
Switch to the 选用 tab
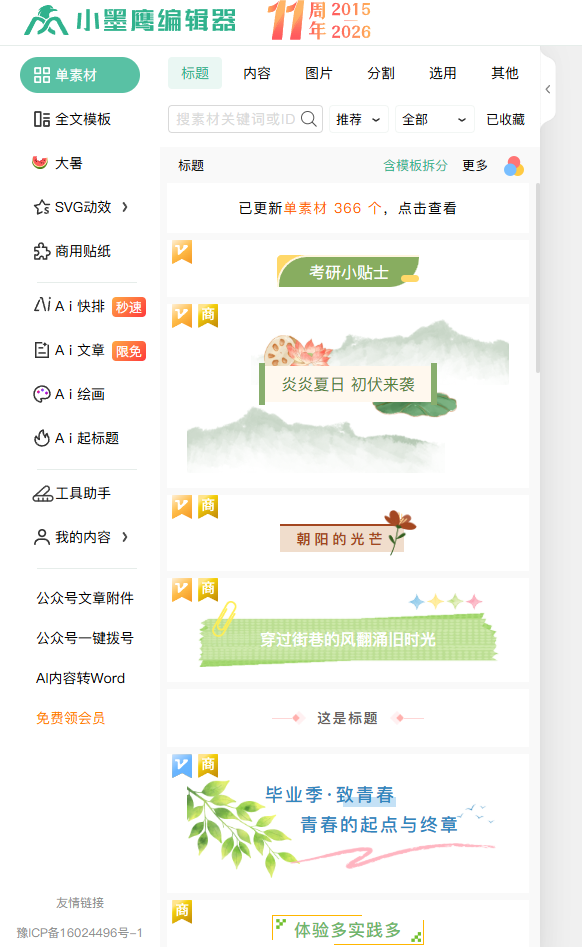pyautogui.click(x=443, y=73)
